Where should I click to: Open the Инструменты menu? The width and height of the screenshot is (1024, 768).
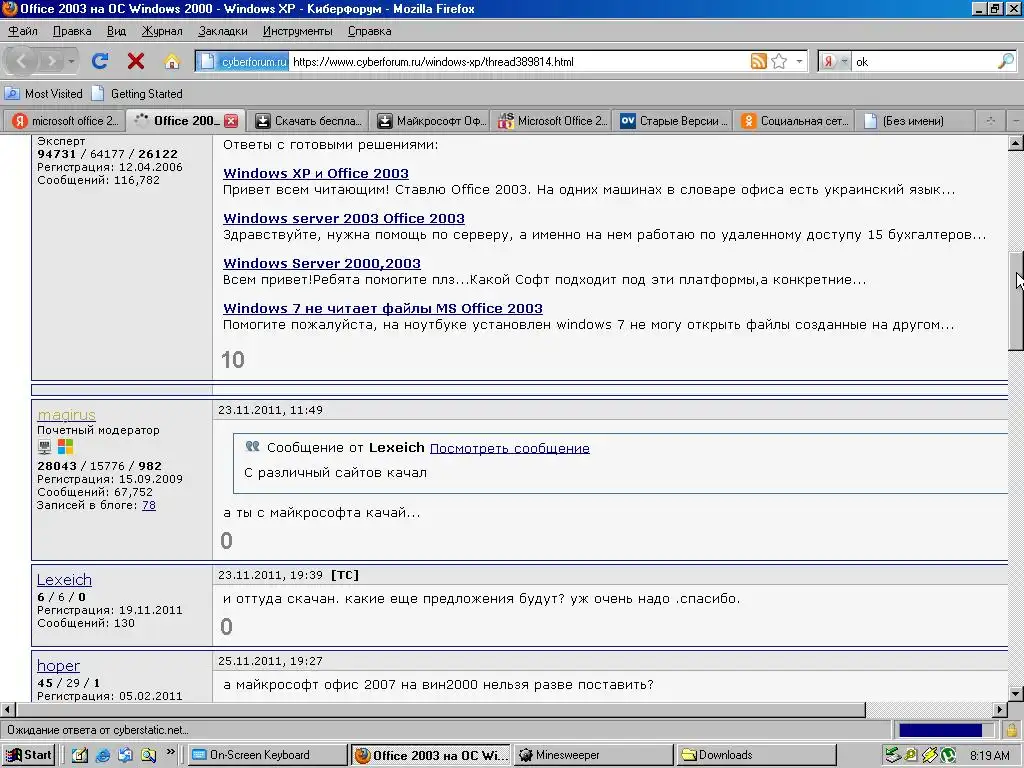(297, 31)
